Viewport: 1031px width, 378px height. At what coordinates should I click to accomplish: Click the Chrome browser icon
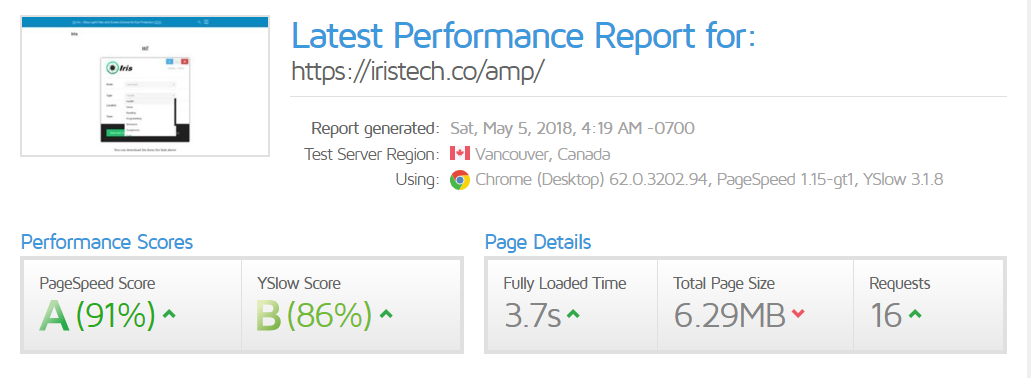point(460,179)
